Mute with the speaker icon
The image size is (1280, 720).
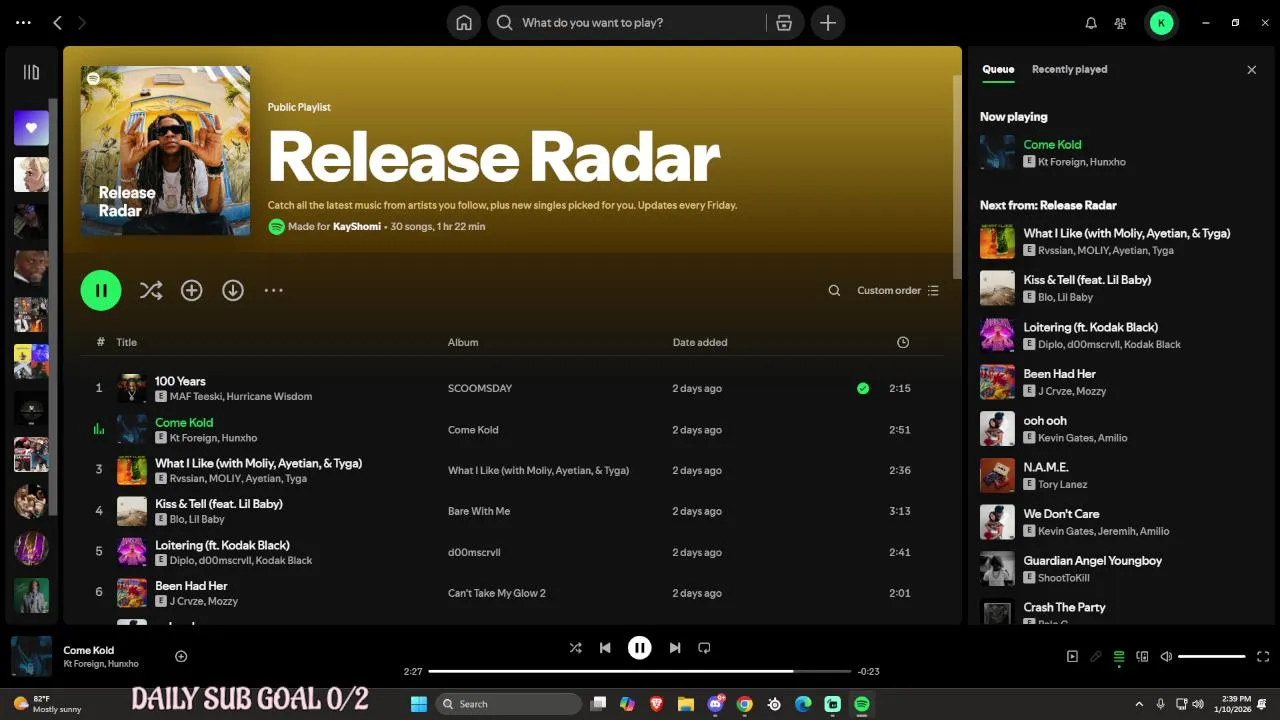1166,657
